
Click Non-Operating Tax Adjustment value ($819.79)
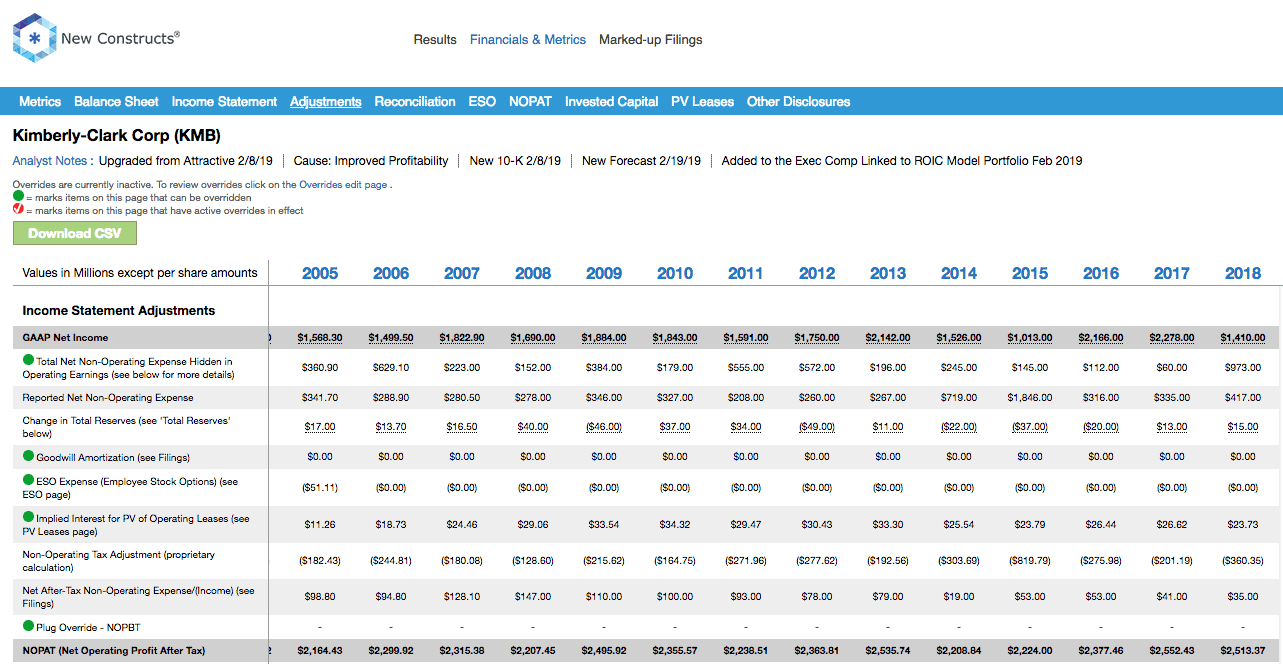click(1030, 561)
